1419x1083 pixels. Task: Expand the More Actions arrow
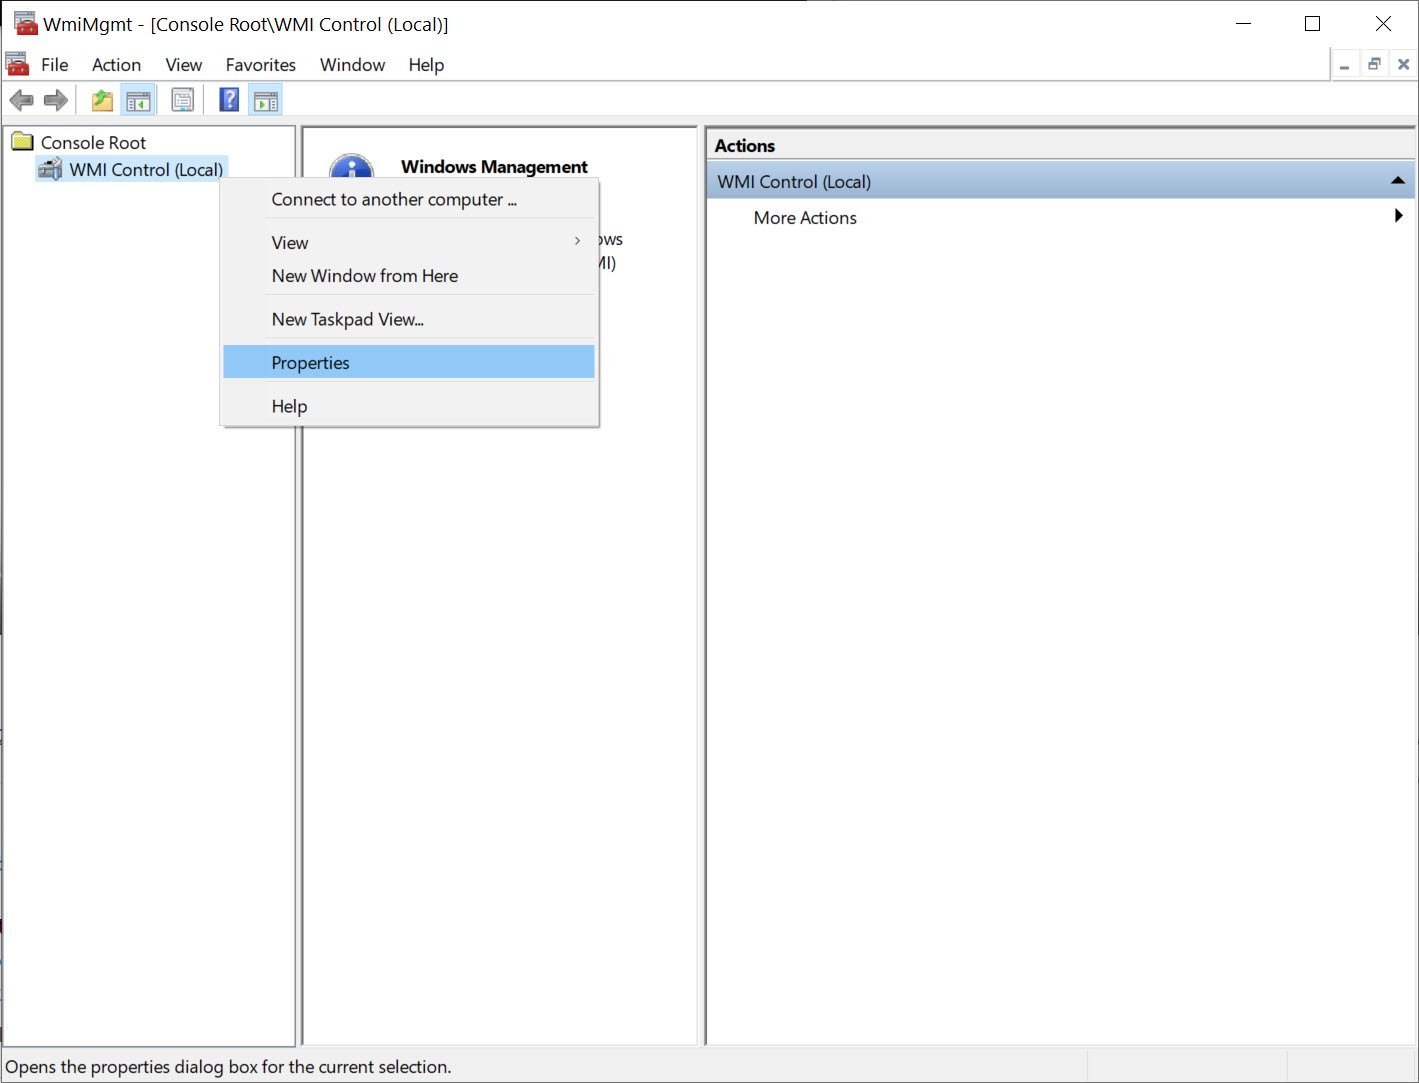[x=1398, y=216]
